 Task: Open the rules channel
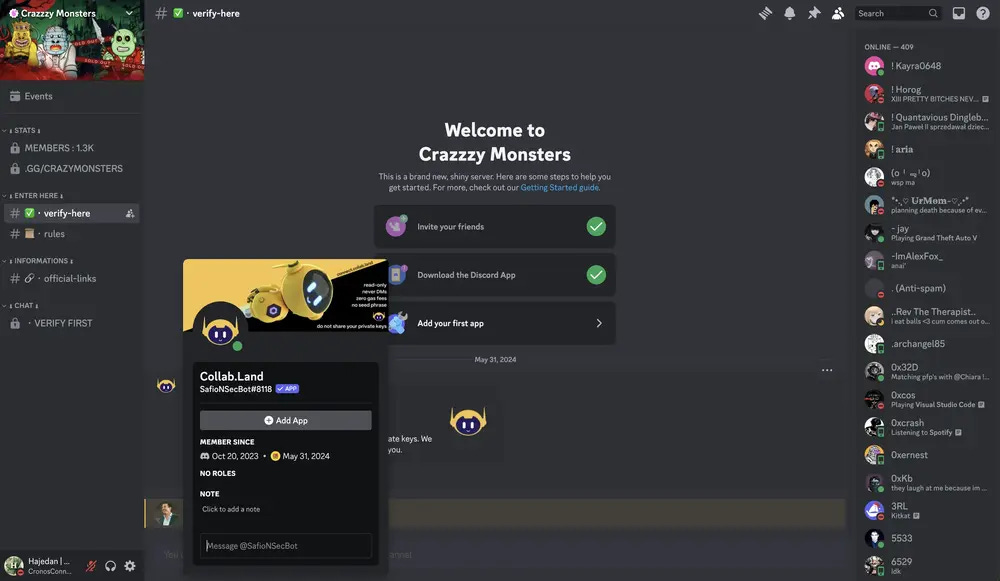[x=71, y=234]
